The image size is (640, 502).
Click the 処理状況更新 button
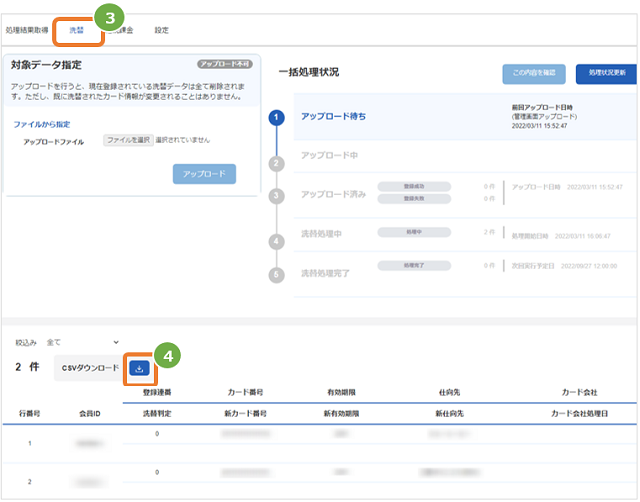tap(607, 74)
